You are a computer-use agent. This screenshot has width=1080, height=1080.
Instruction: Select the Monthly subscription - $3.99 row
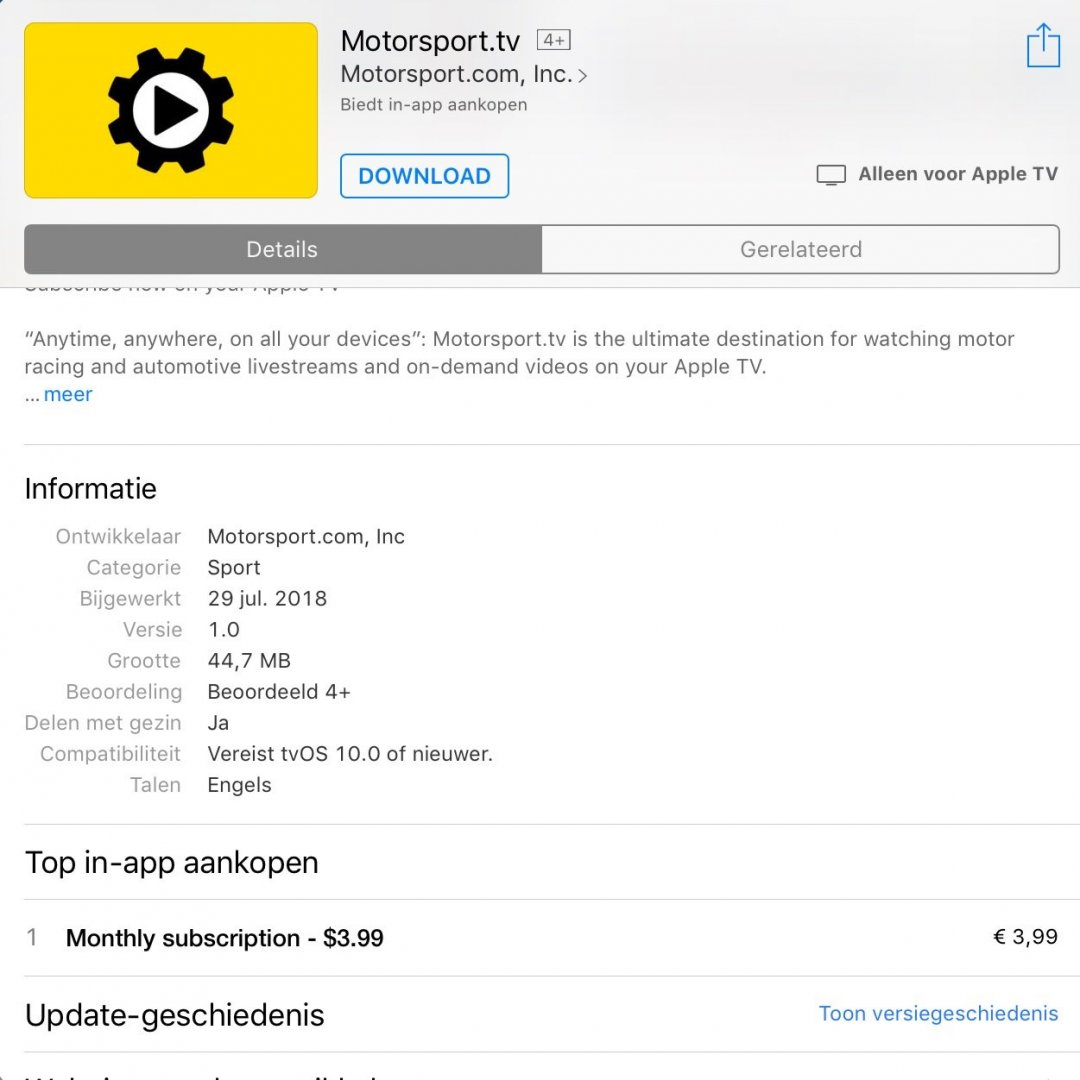pyautogui.click(x=541, y=937)
